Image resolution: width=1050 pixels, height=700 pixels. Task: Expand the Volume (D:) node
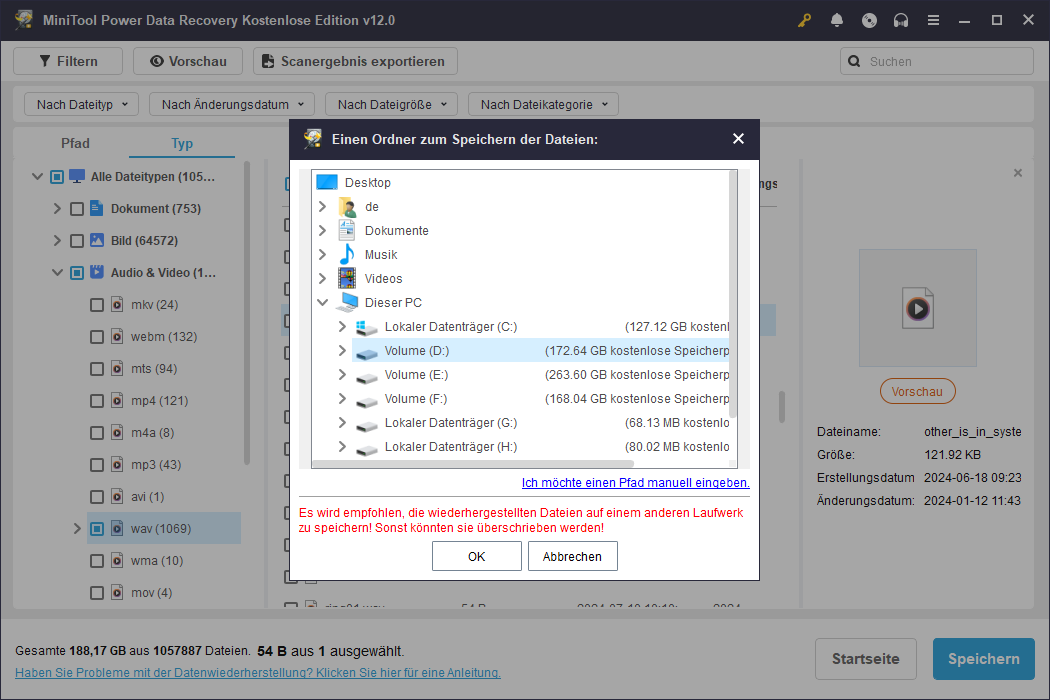(342, 350)
